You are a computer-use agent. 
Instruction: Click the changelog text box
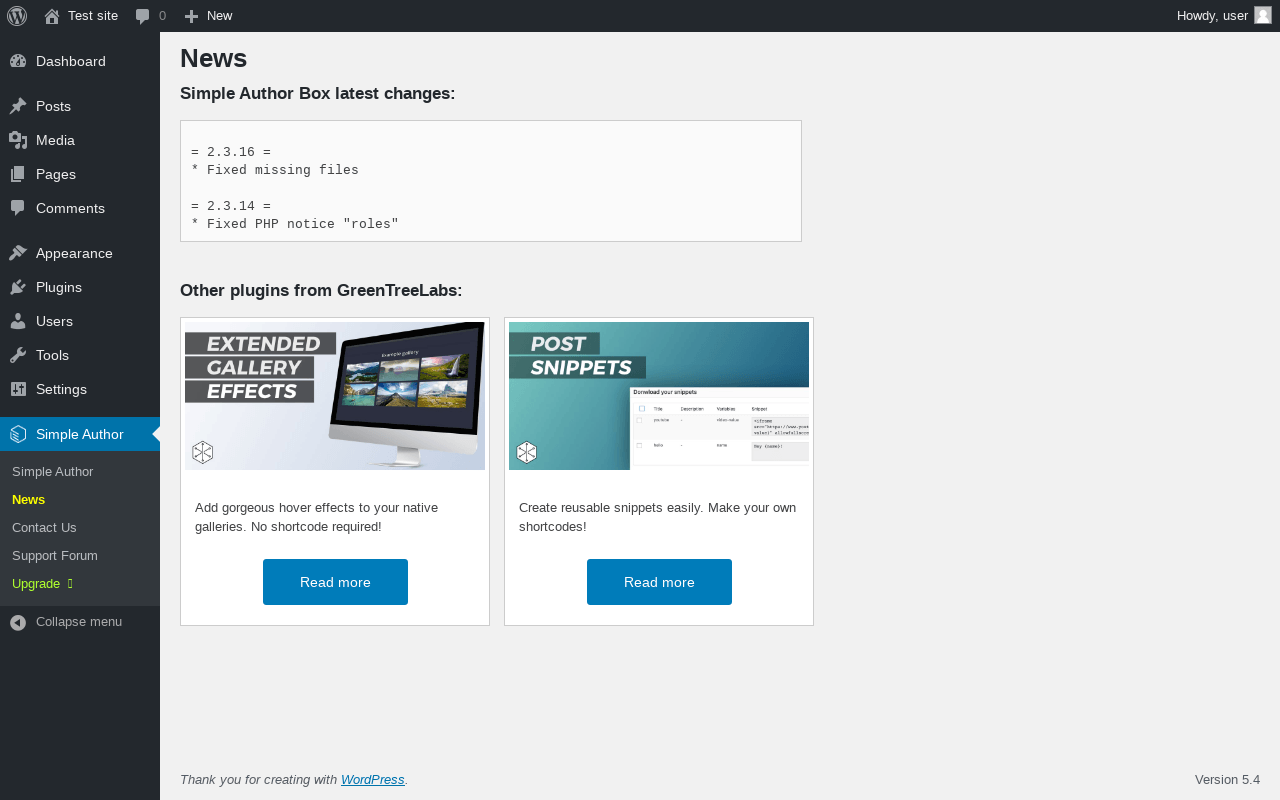point(491,181)
